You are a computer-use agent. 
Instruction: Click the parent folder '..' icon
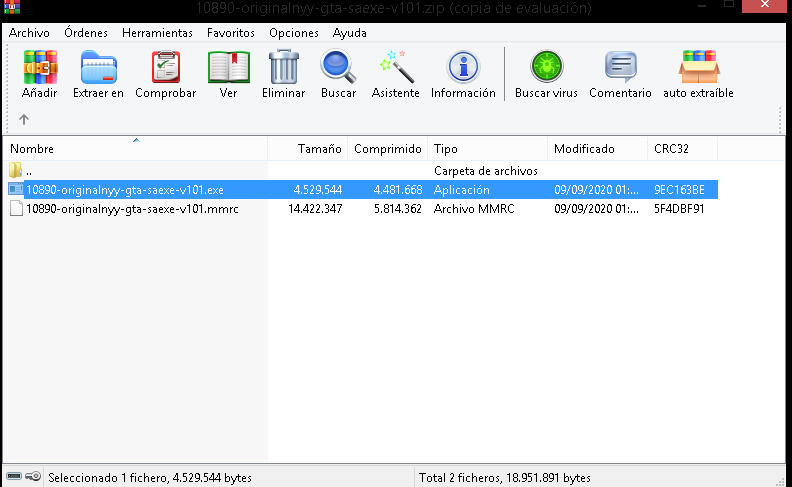point(16,170)
